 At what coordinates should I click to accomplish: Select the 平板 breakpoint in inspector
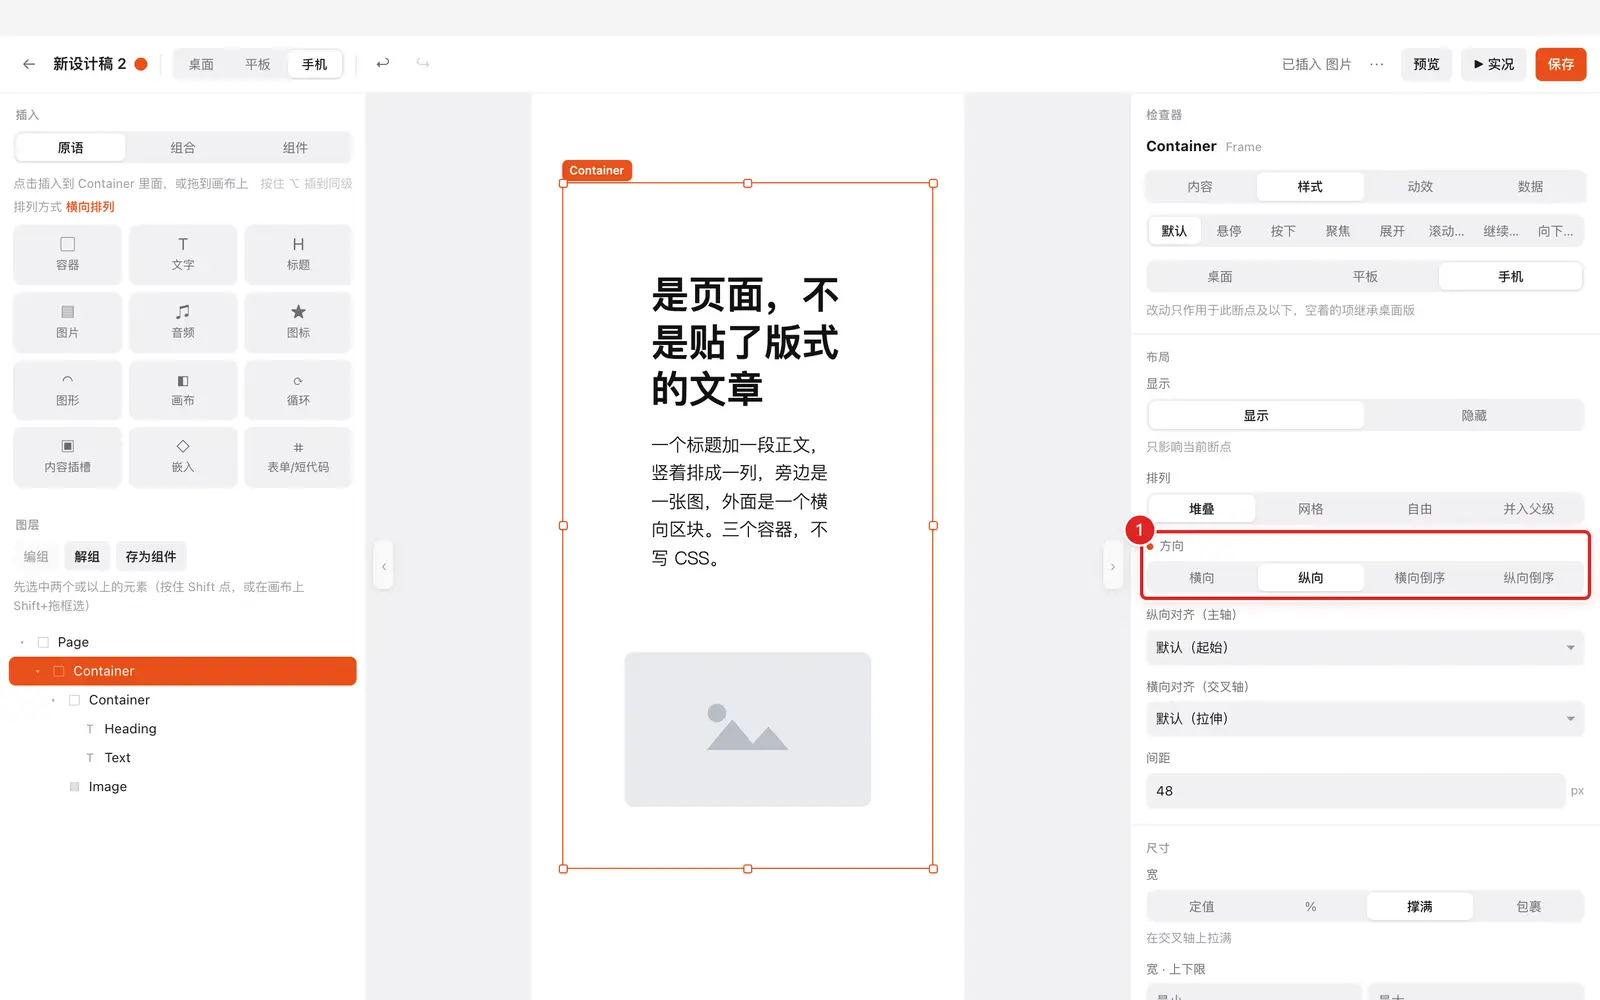click(x=1365, y=277)
